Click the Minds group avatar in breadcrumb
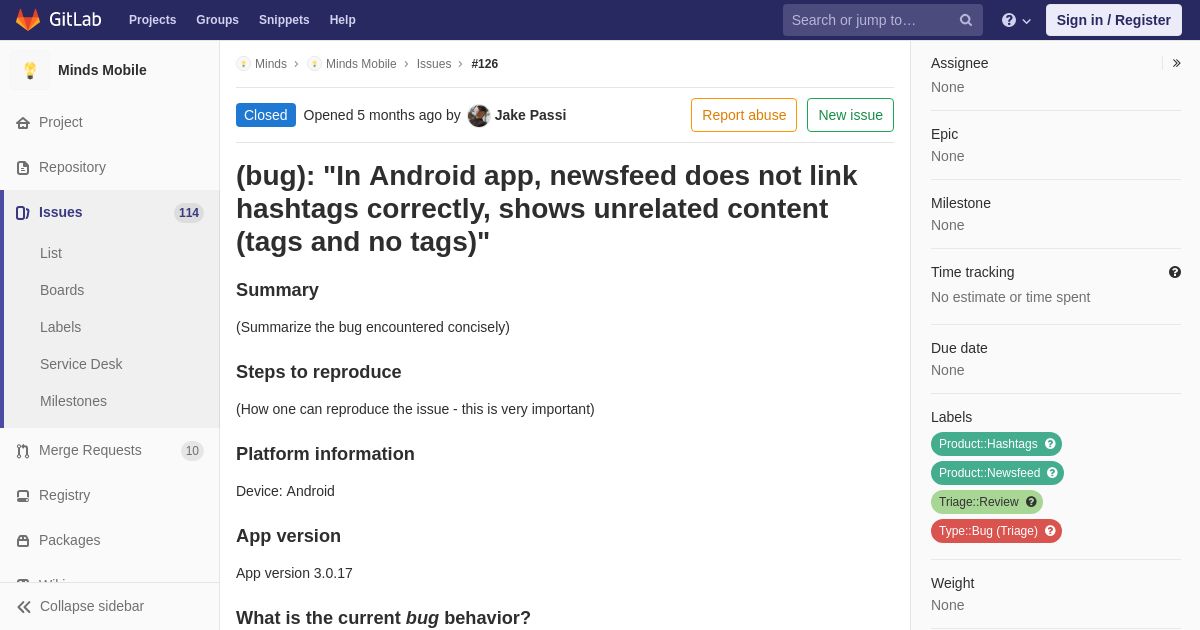The image size is (1200, 630). pos(243,64)
